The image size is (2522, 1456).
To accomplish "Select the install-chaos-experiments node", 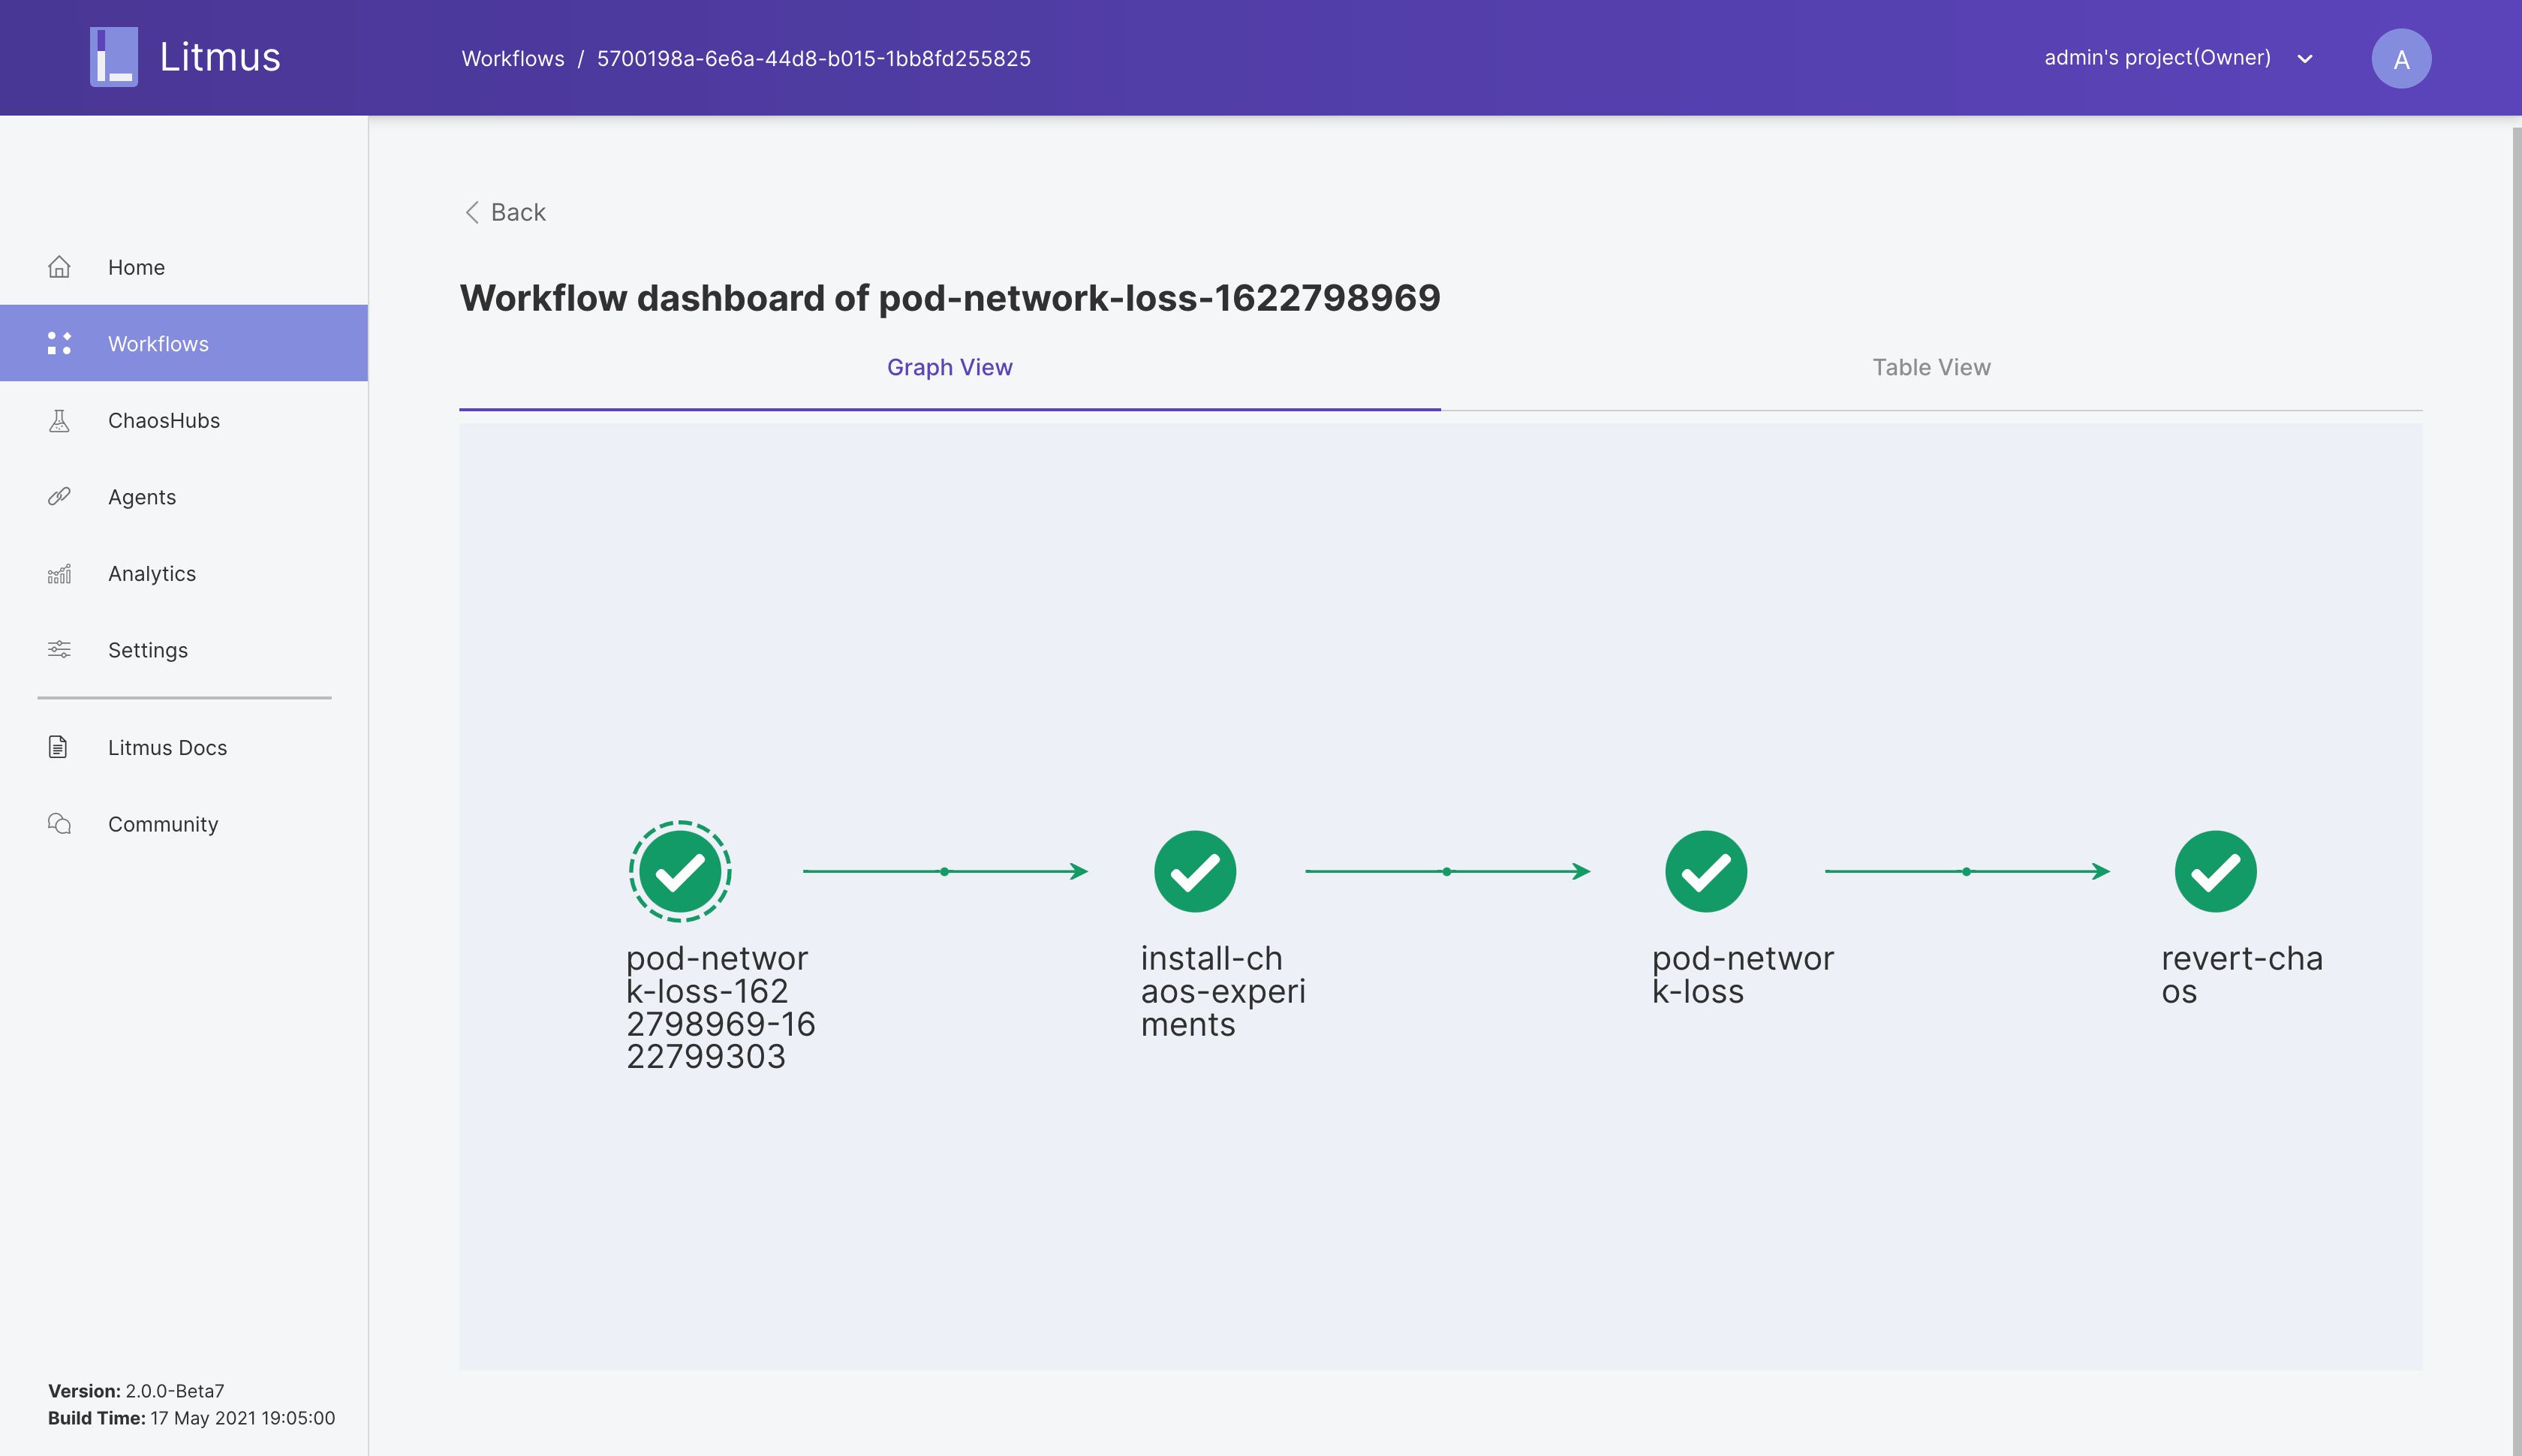I will [1195, 871].
